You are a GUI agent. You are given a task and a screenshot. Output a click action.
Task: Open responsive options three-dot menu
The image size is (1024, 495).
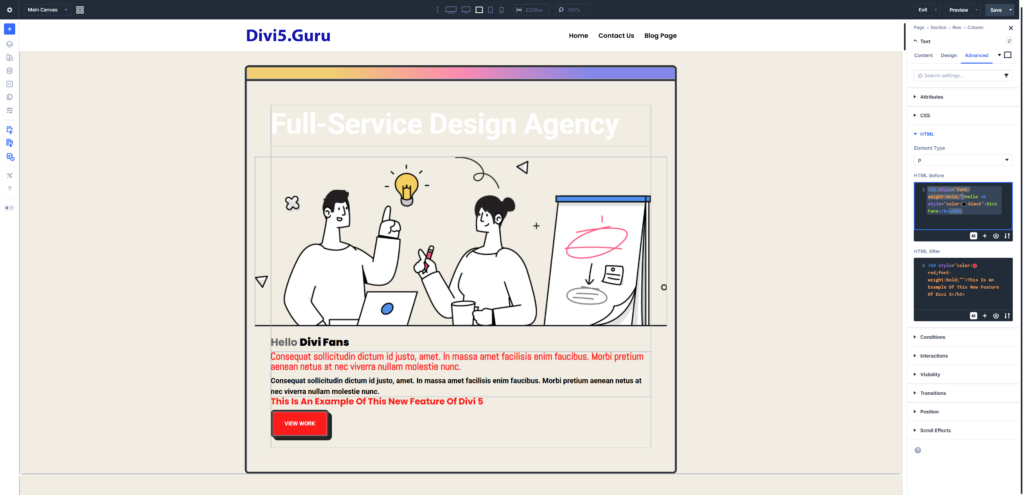pos(438,10)
